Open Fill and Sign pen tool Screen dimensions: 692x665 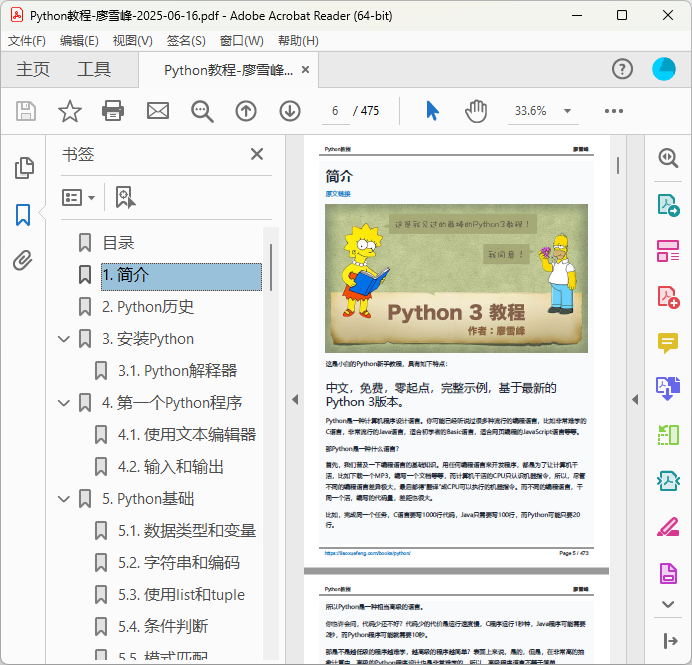(668, 526)
